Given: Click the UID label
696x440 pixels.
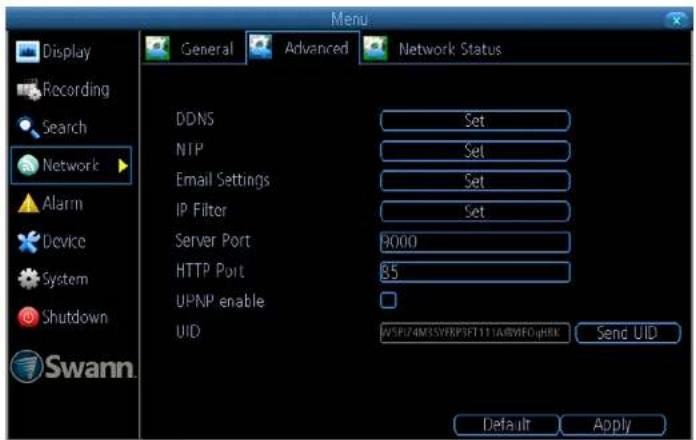Looking at the screenshot, I should coord(188,332).
